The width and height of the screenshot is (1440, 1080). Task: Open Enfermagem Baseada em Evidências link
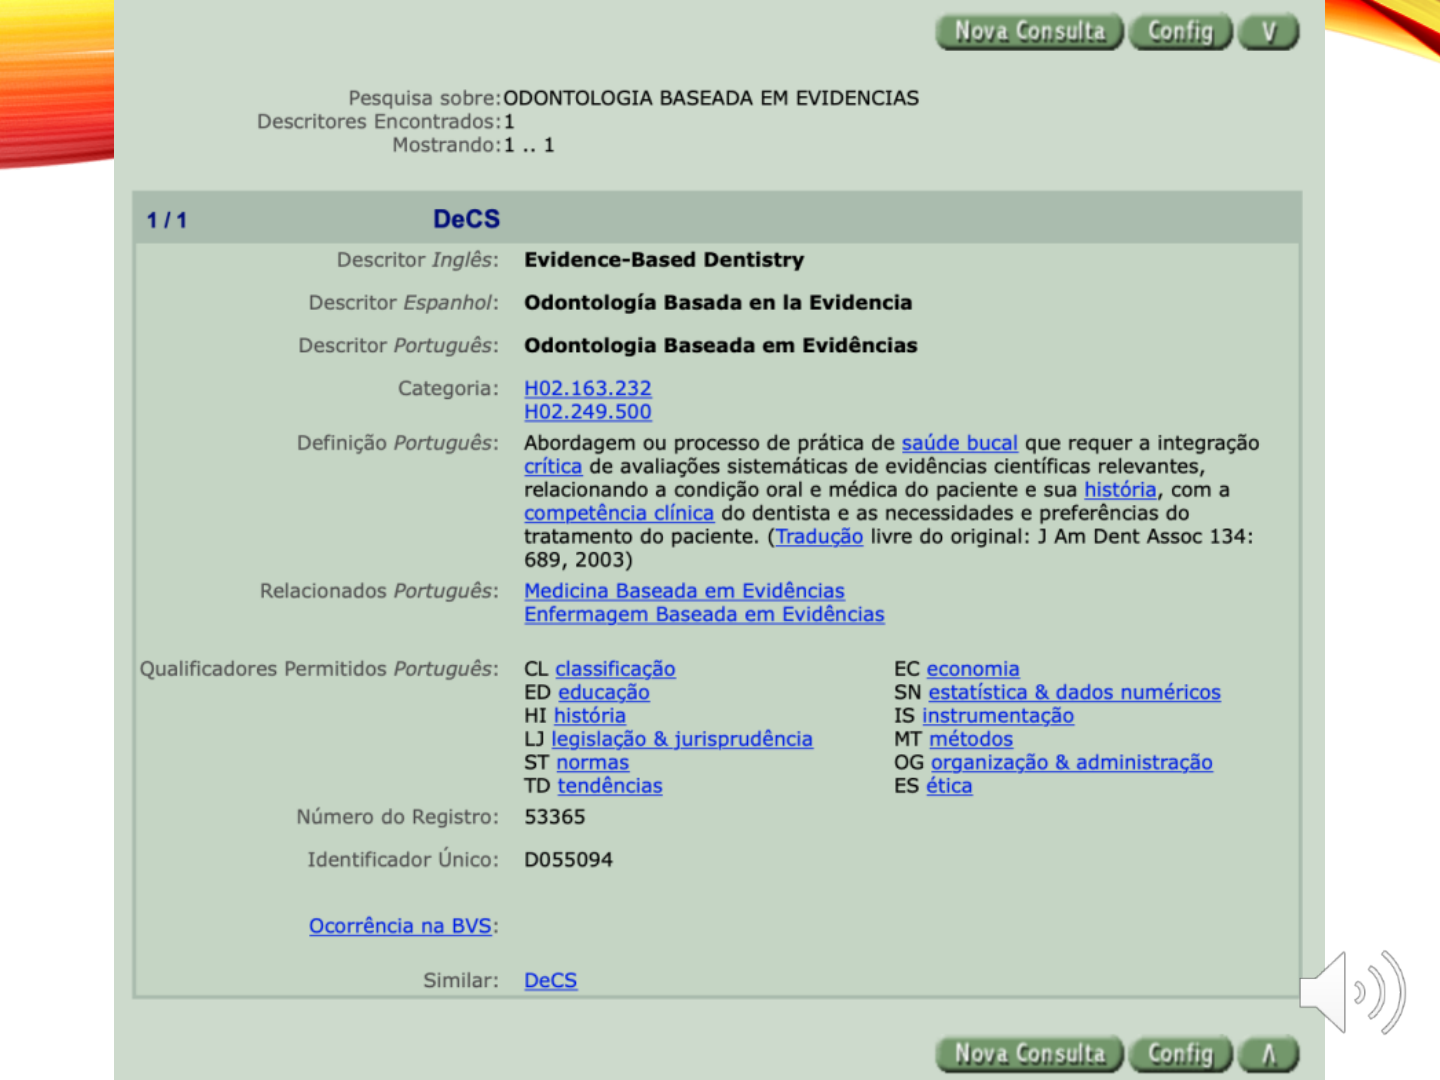click(x=705, y=614)
